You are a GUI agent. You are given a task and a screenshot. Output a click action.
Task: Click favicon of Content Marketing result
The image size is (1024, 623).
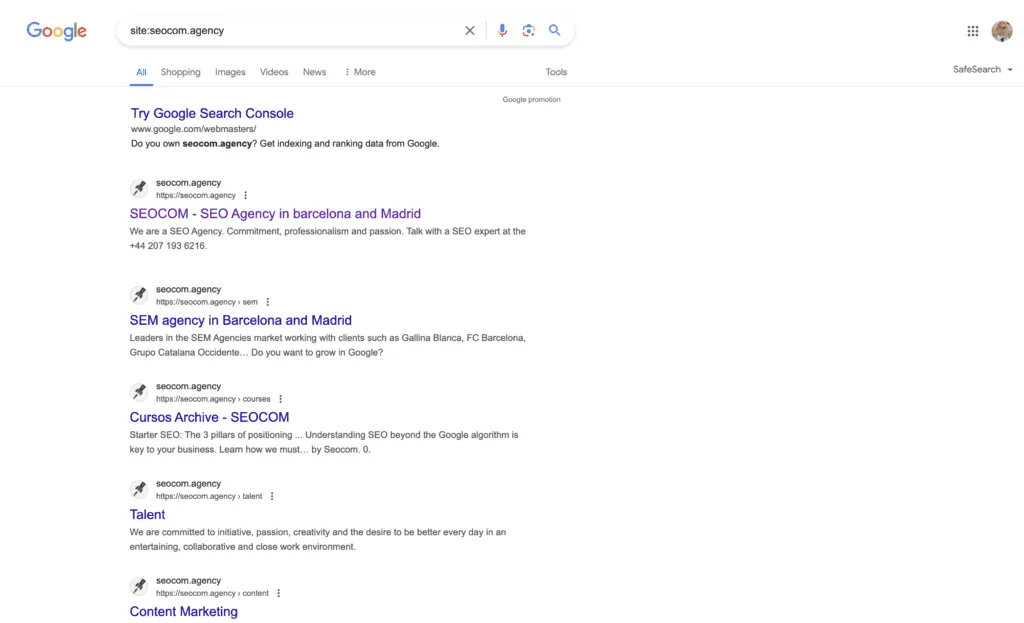[x=139, y=586]
